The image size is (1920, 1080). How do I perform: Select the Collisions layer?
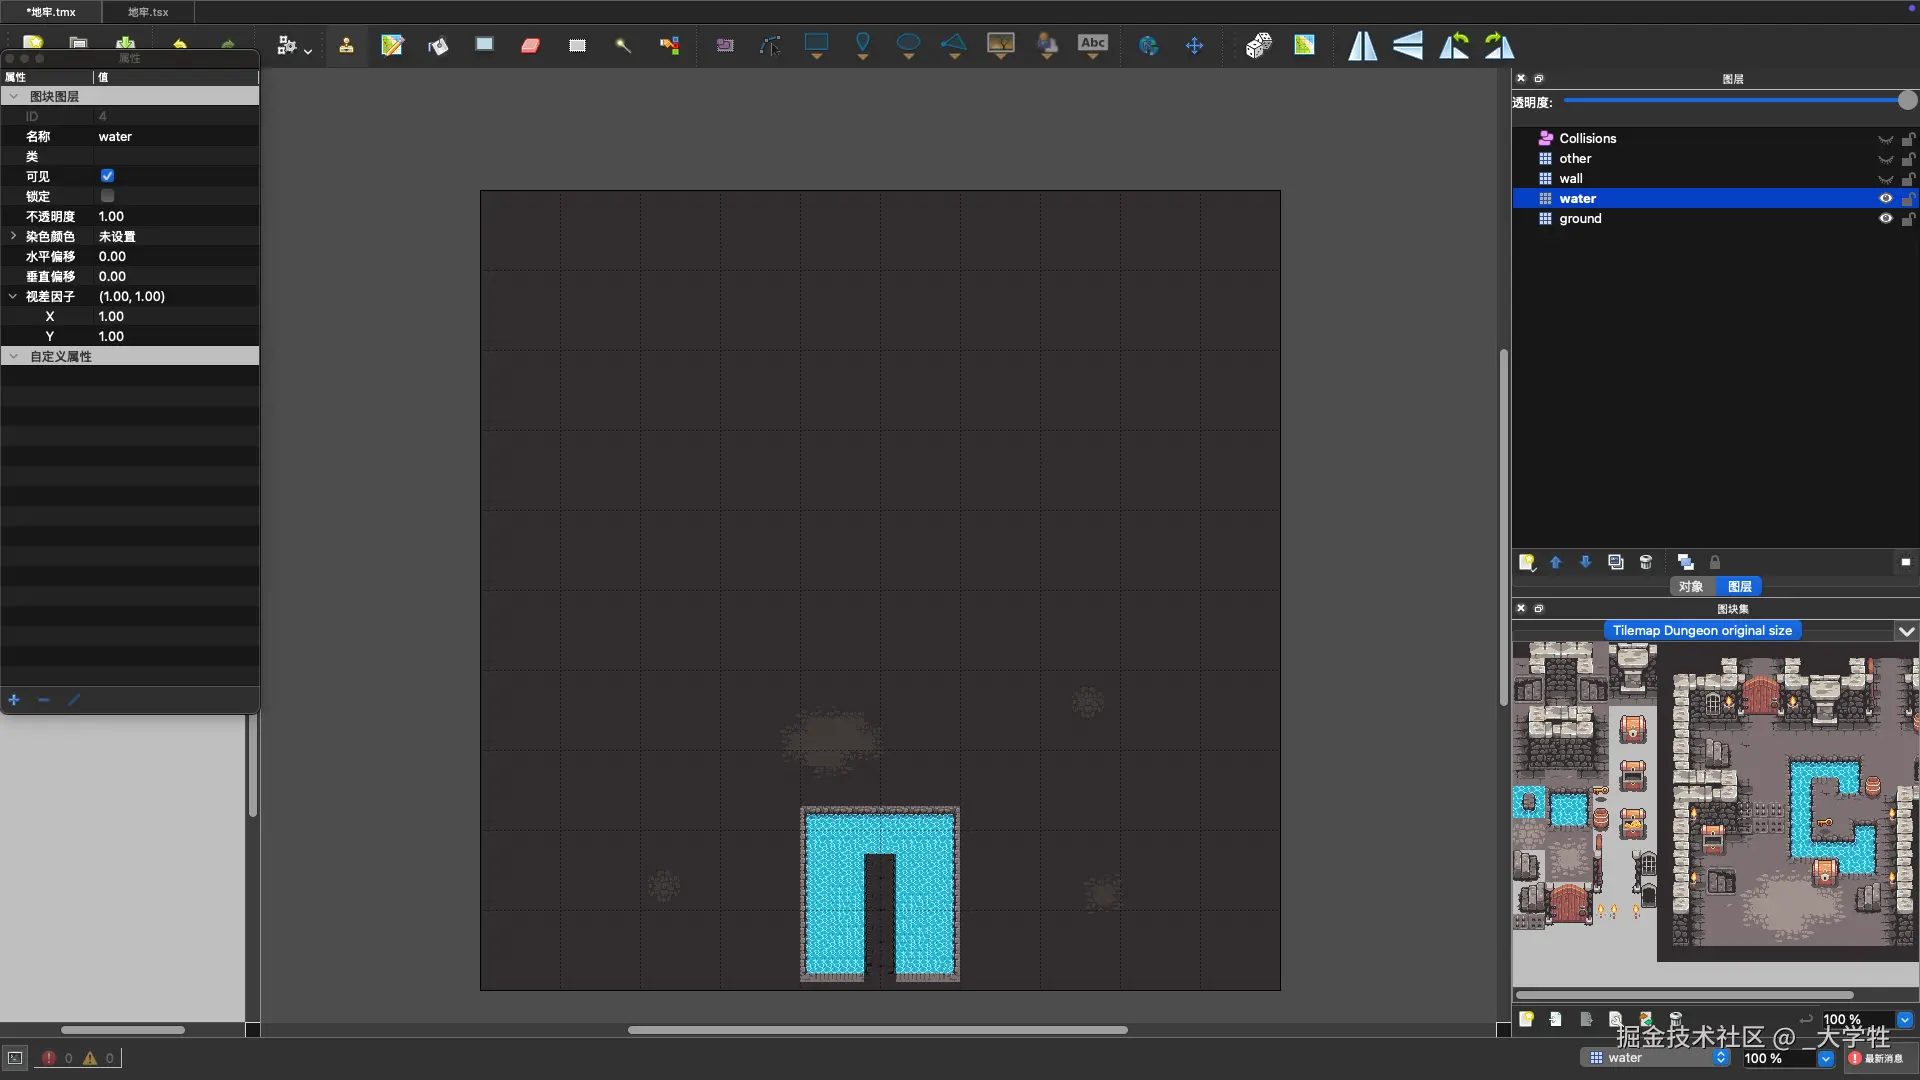tap(1587, 138)
